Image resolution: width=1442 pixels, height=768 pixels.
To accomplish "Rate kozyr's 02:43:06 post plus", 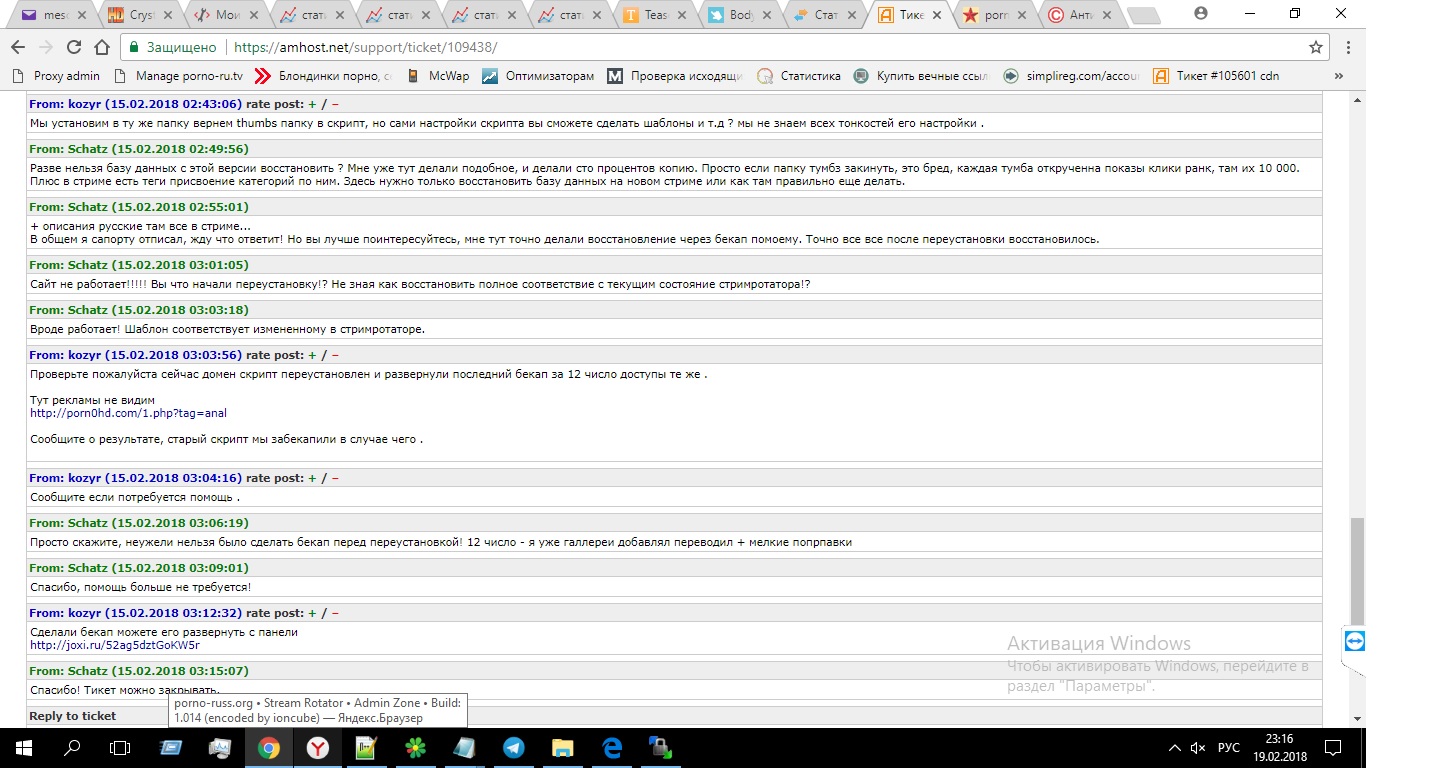I will (x=312, y=104).
